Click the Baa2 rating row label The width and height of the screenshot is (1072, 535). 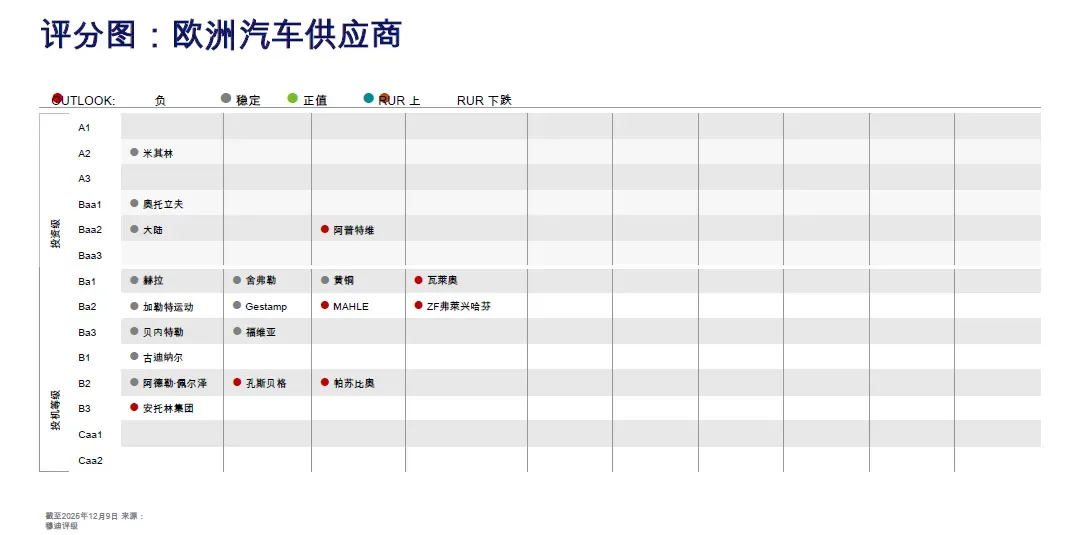[x=90, y=230]
